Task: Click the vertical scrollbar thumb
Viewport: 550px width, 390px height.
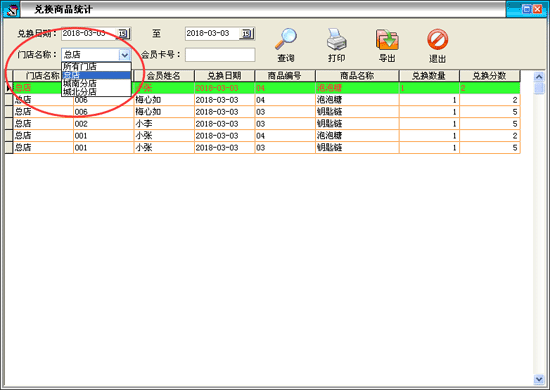Action: (x=539, y=88)
